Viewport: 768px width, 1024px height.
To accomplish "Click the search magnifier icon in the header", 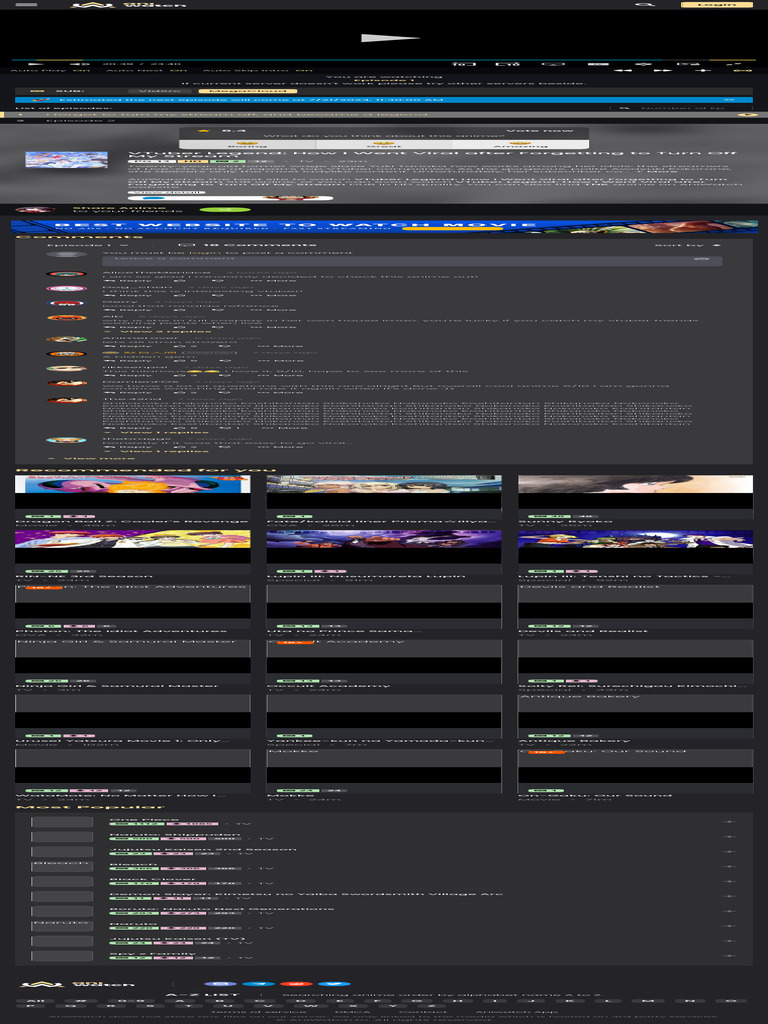I will (x=645, y=5).
